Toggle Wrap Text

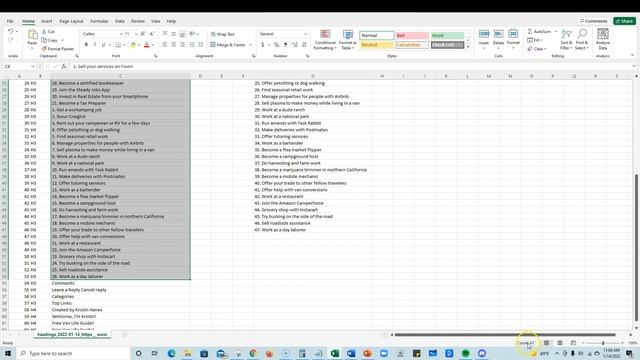[222, 34]
